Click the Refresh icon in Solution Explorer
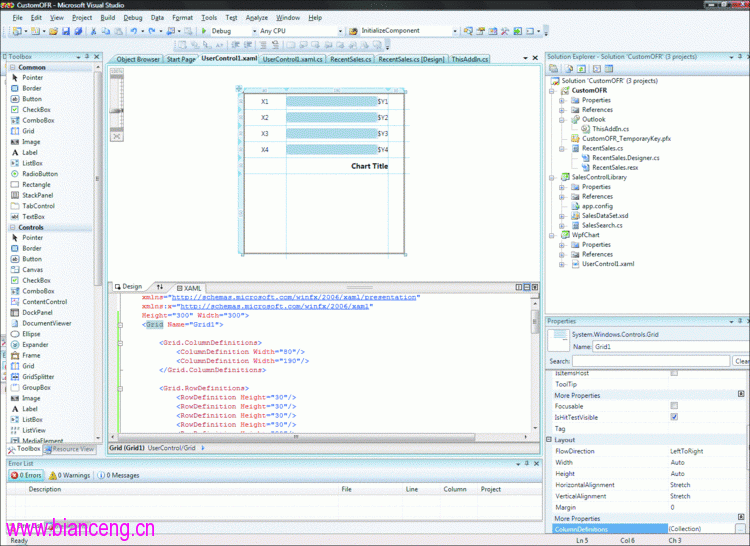This screenshot has height=546, width=750. (x=581, y=69)
